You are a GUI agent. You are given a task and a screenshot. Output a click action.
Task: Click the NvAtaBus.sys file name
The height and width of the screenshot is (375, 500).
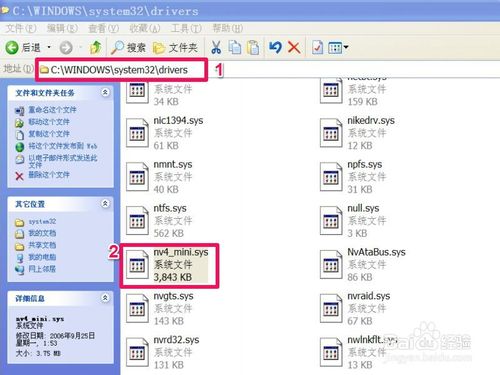[376, 252]
